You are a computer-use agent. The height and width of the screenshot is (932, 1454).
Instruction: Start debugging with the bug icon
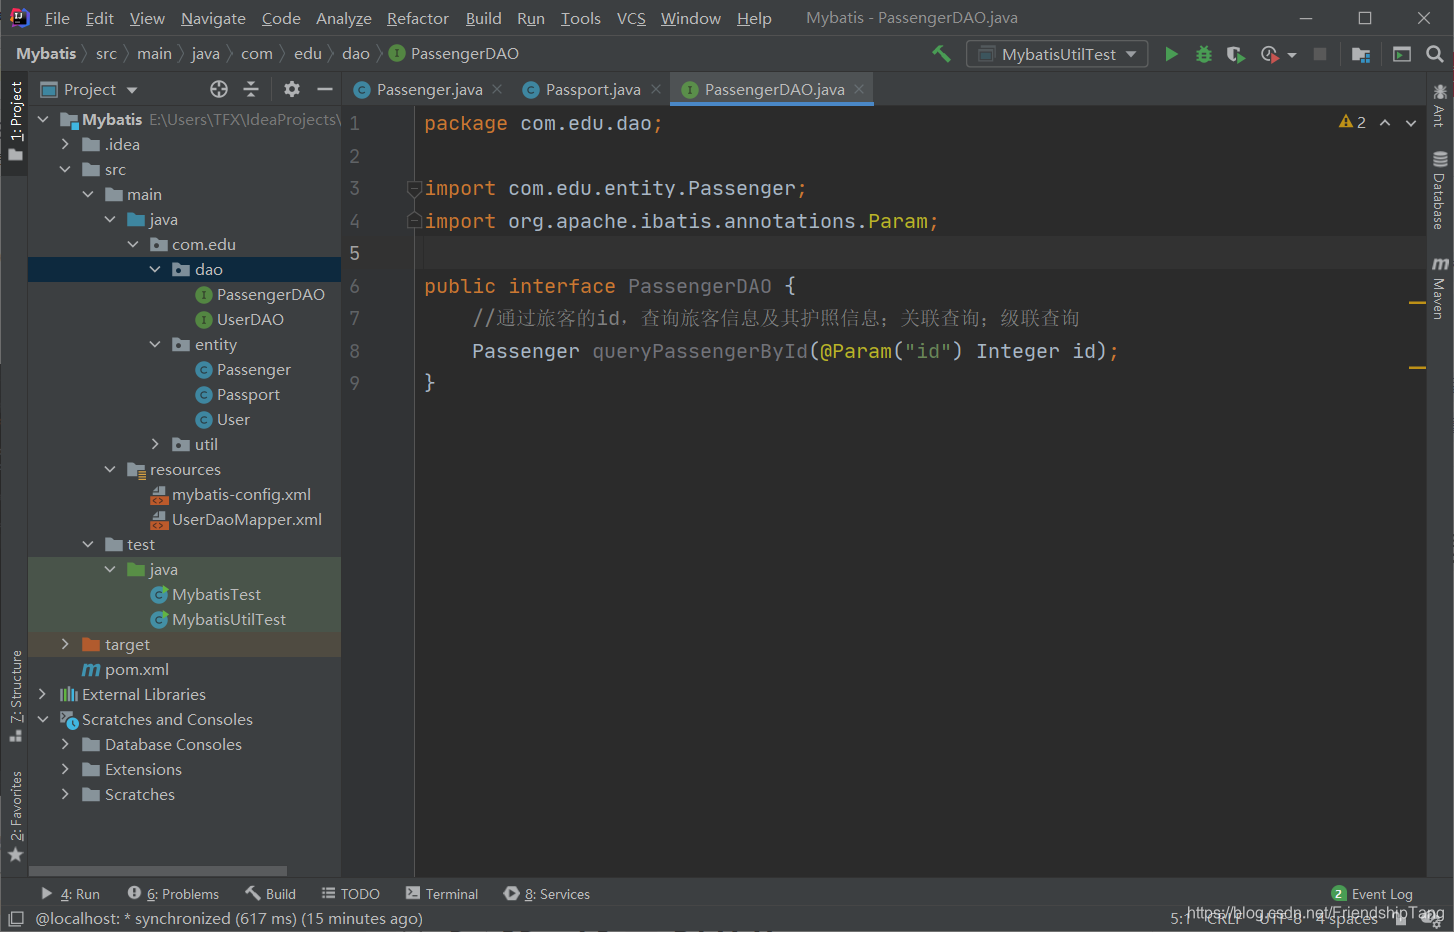1204,54
